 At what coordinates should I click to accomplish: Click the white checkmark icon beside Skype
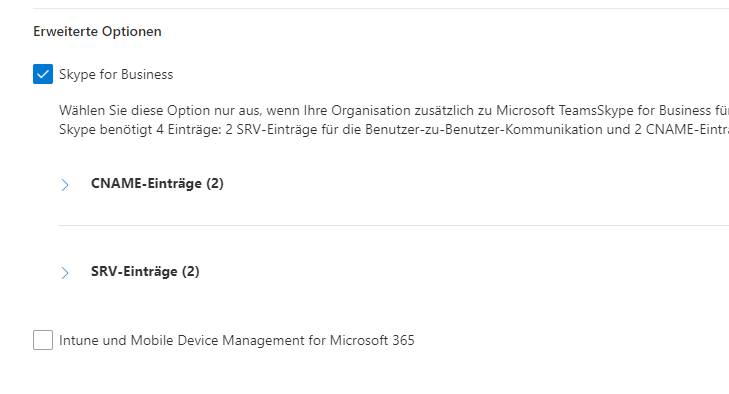click(43, 74)
